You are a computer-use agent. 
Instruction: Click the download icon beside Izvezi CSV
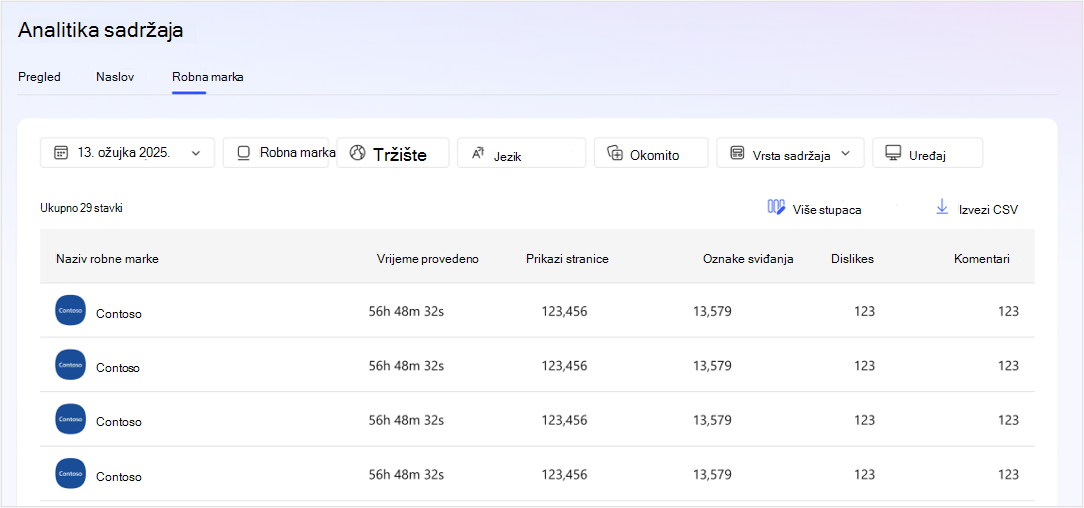click(942, 207)
